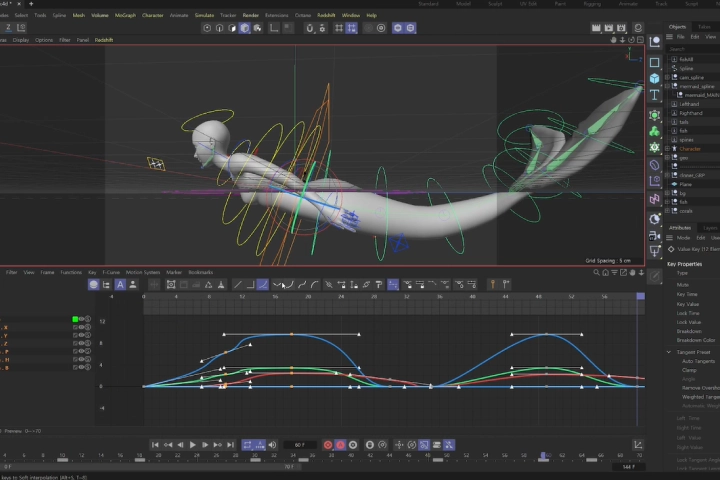Click the current frame field 60 F
720x480 pixels.
pos(300,445)
